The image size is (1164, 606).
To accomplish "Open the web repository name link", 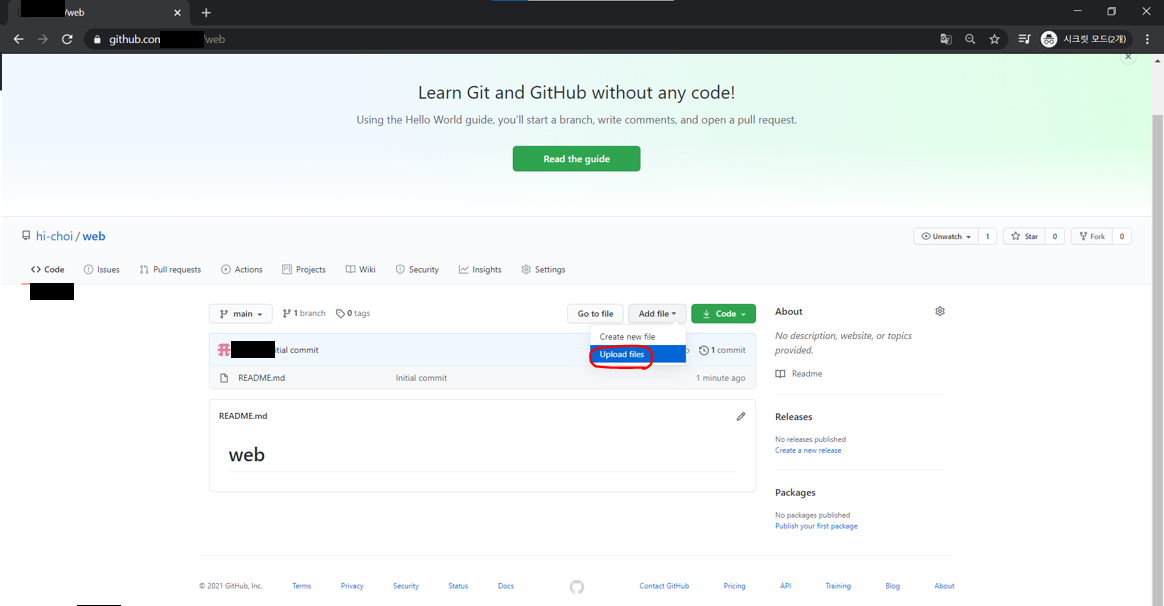I will pyautogui.click(x=94, y=236).
